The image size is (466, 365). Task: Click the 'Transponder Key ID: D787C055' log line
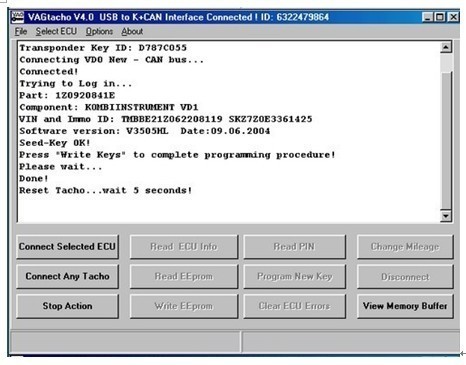coord(103,48)
